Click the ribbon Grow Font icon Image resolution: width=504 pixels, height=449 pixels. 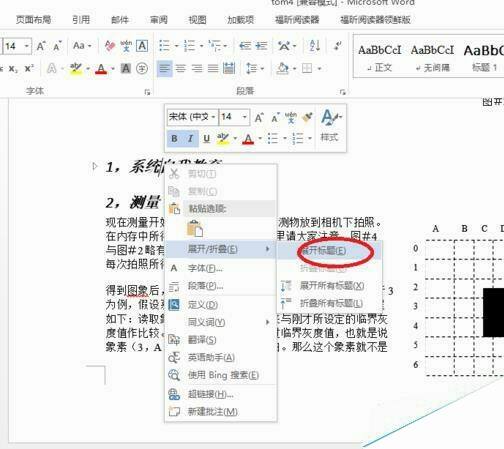[41, 46]
